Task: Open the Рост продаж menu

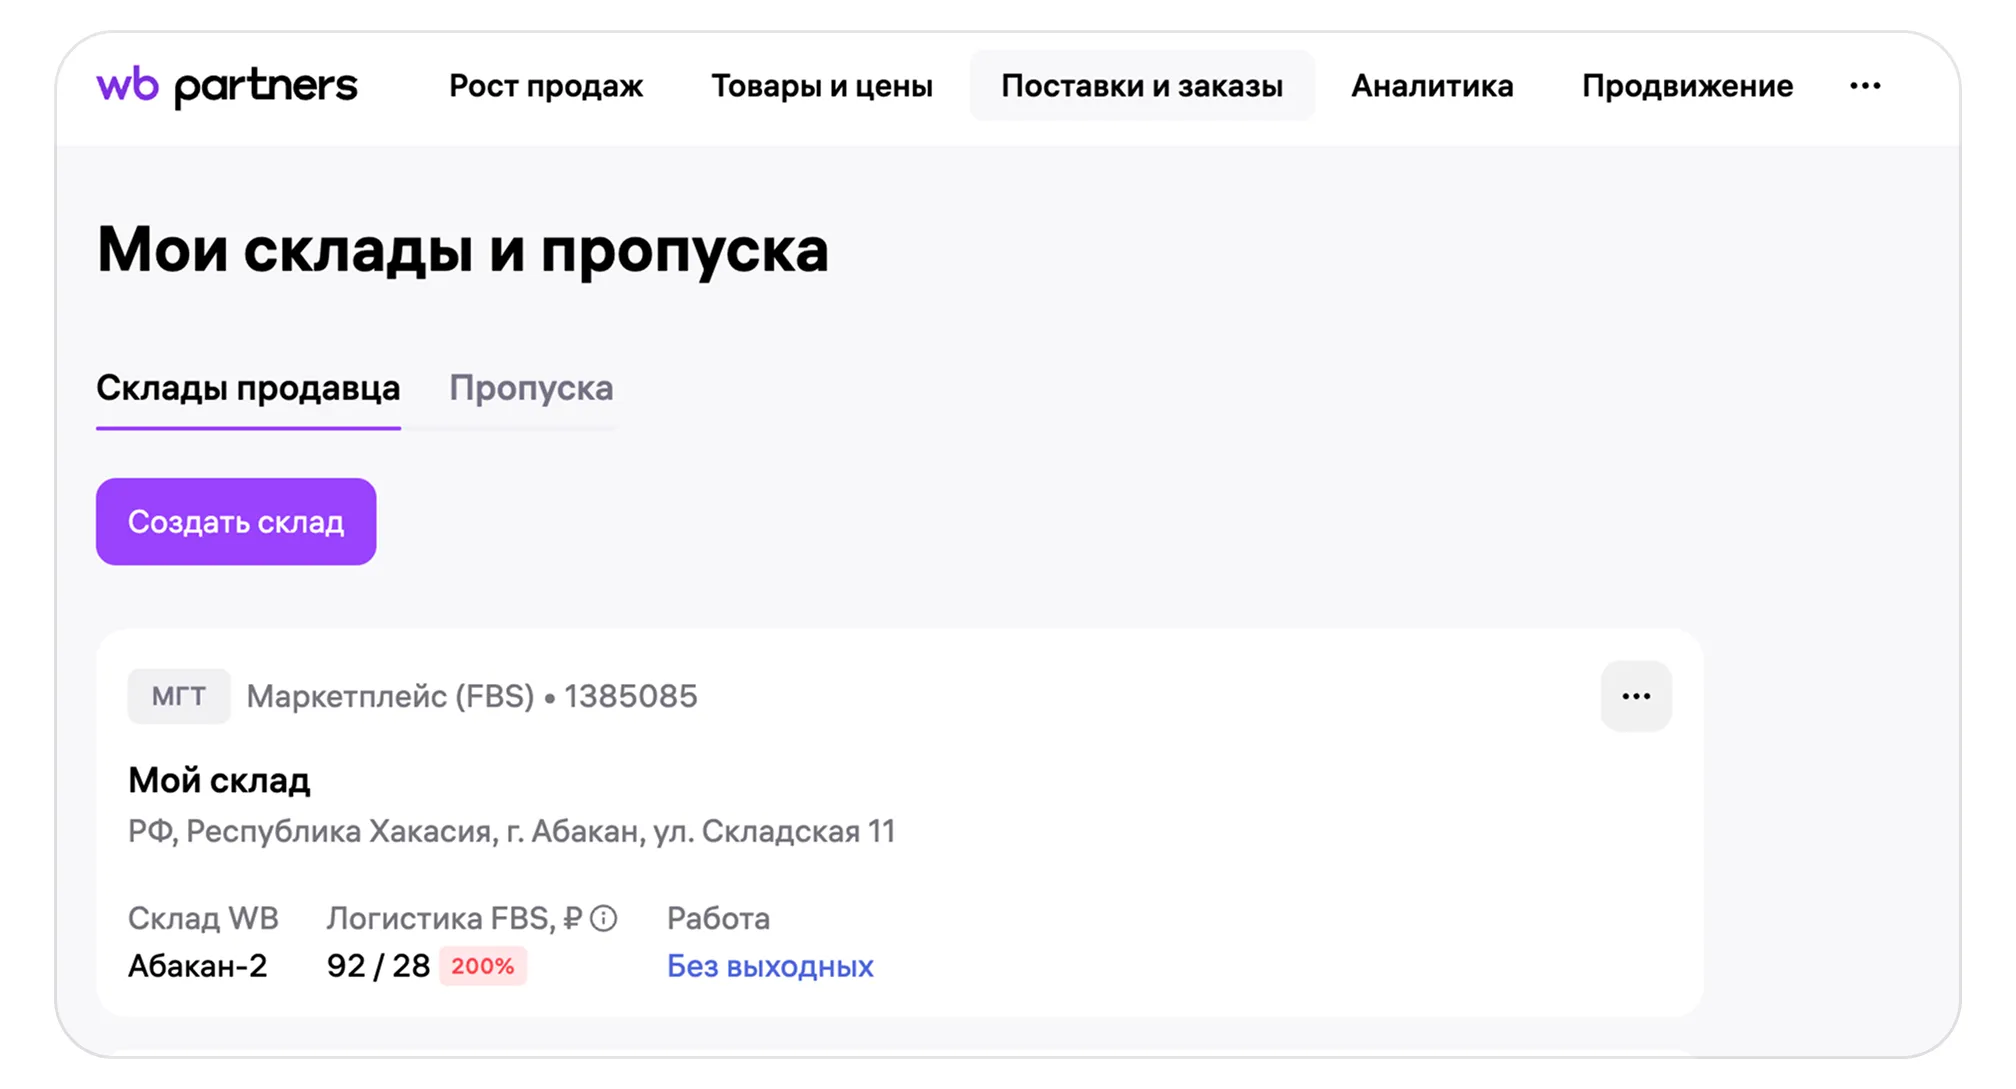Action: pos(546,86)
